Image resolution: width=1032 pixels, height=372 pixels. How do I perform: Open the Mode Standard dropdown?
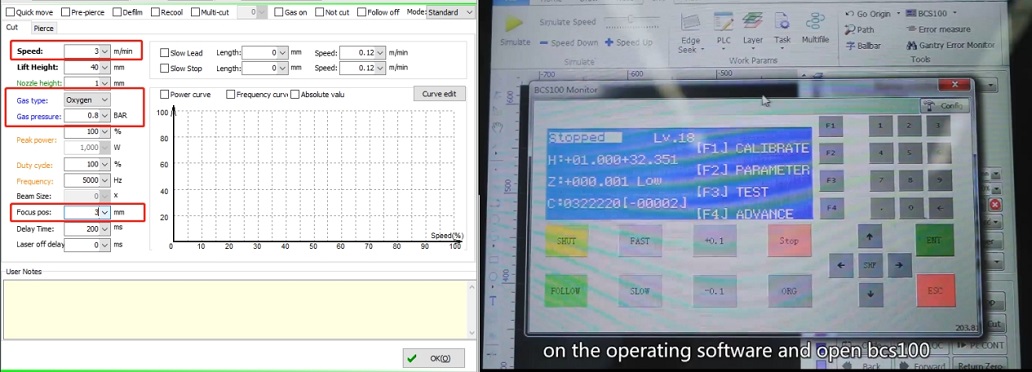[x=451, y=12]
